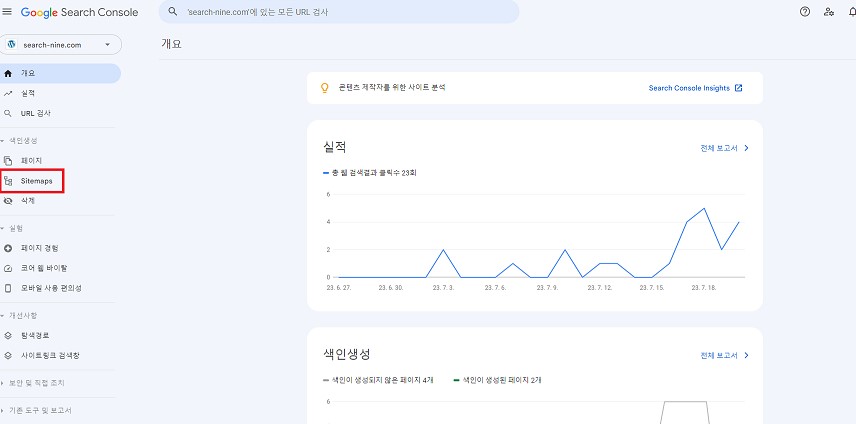This screenshot has width=856, height=424.
Task: Click the 23. 7. 18. date label on chart
Action: [x=704, y=288]
